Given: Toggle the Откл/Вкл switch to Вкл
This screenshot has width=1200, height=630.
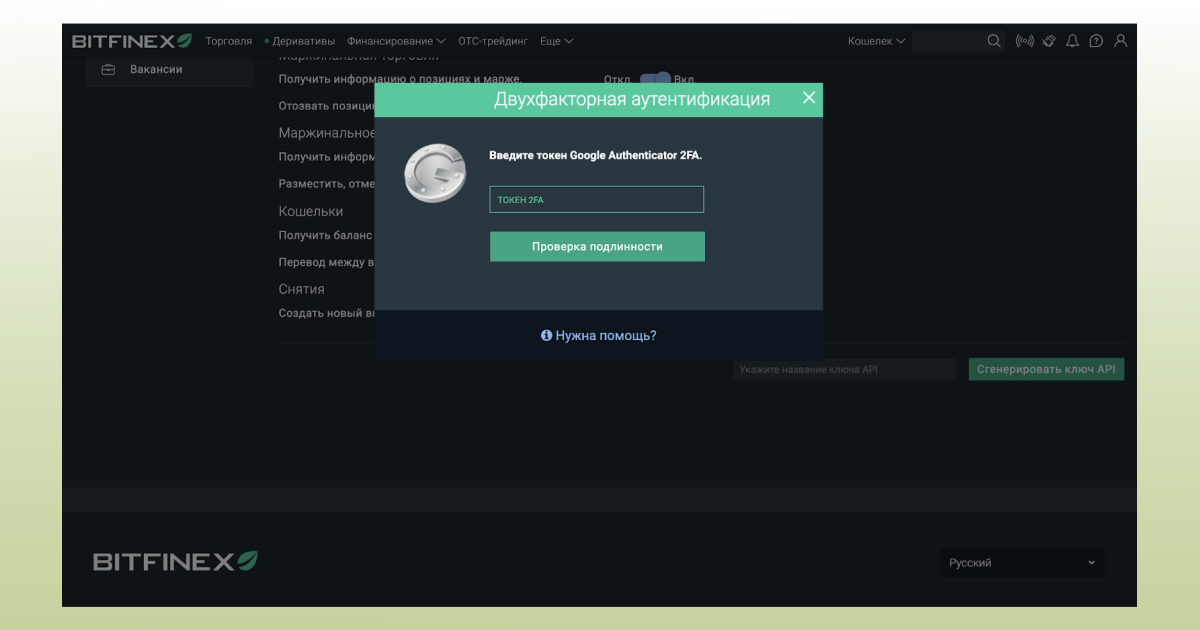Looking at the screenshot, I should pos(656,79).
